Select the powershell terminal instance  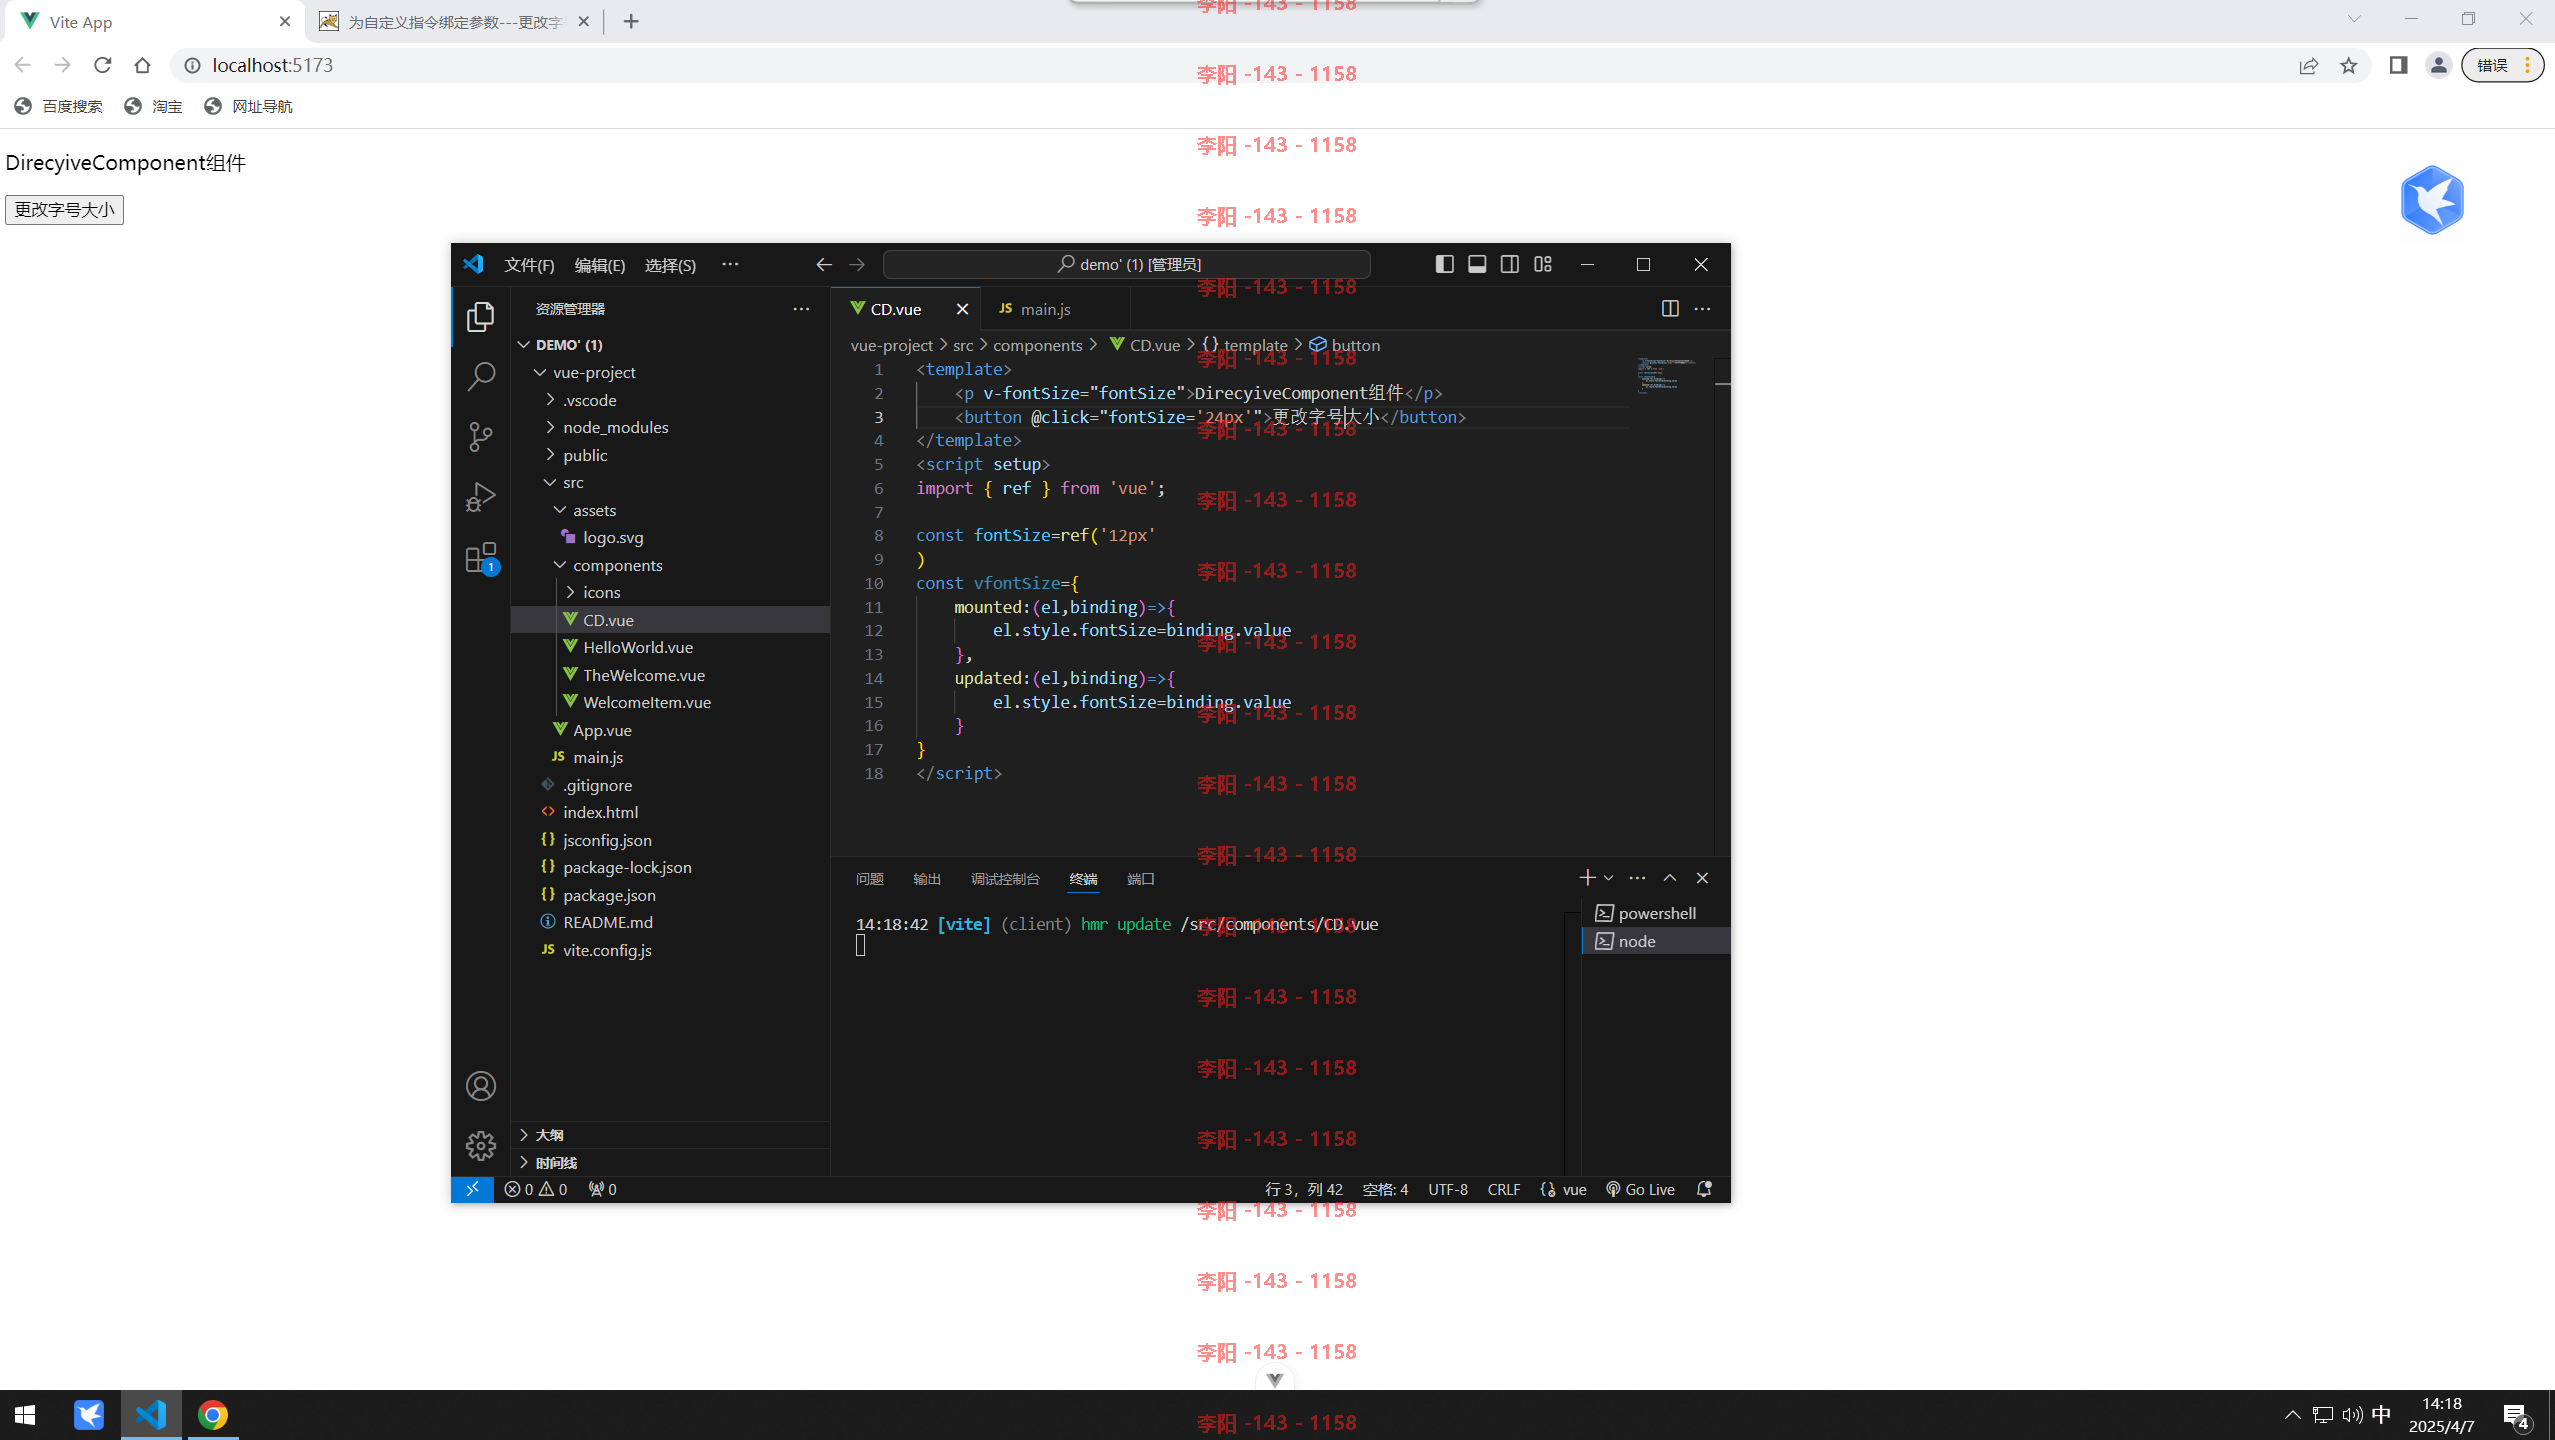pyautogui.click(x=1656, y=913)
